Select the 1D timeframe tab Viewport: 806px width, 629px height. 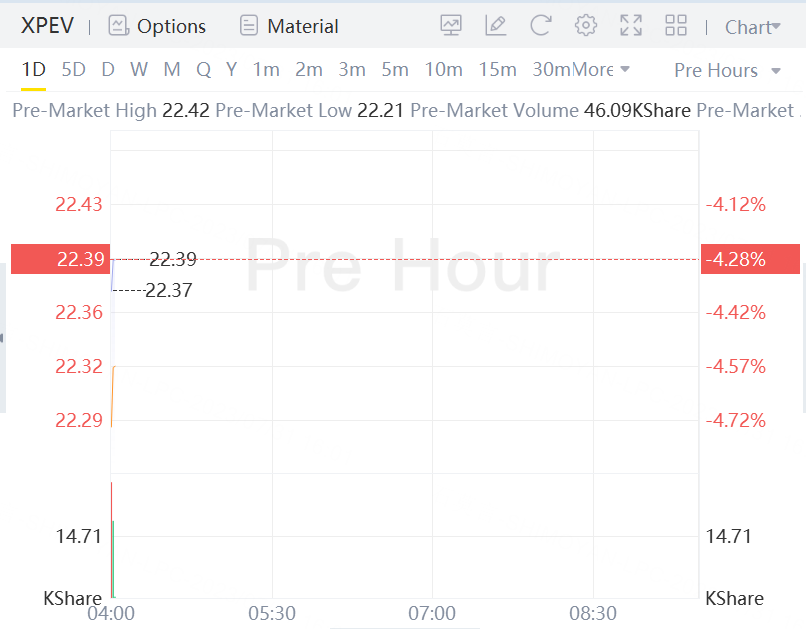coord(34,70)
